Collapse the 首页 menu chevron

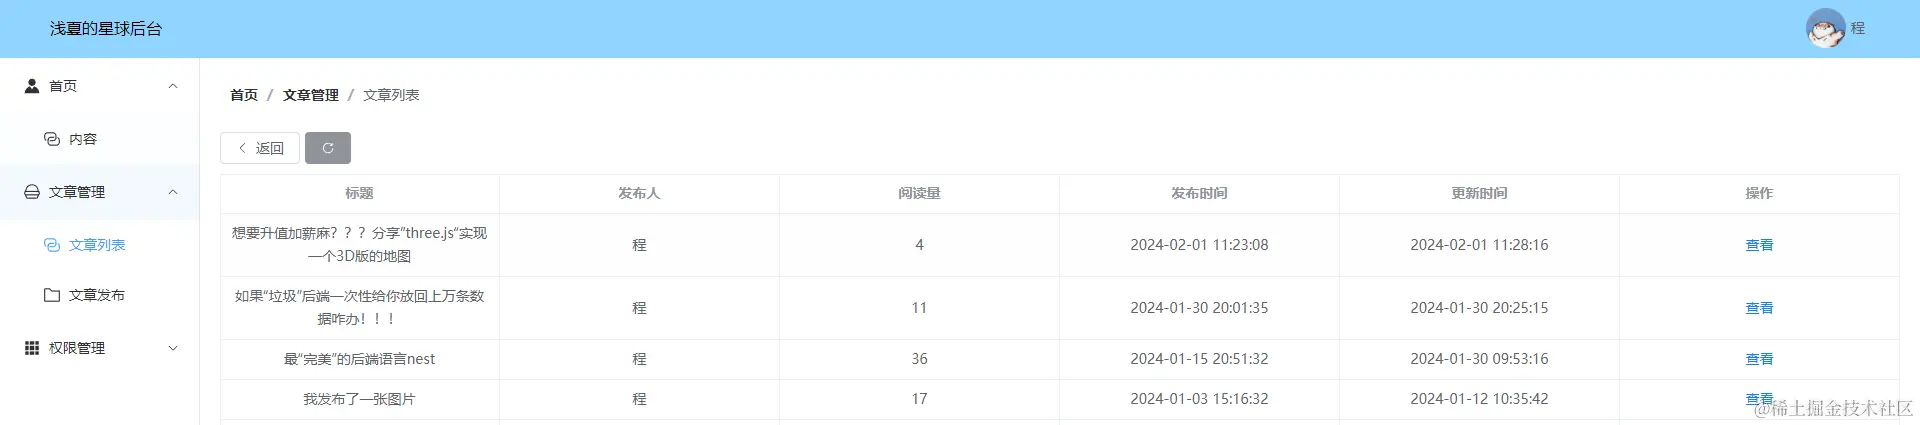[173, 86]
